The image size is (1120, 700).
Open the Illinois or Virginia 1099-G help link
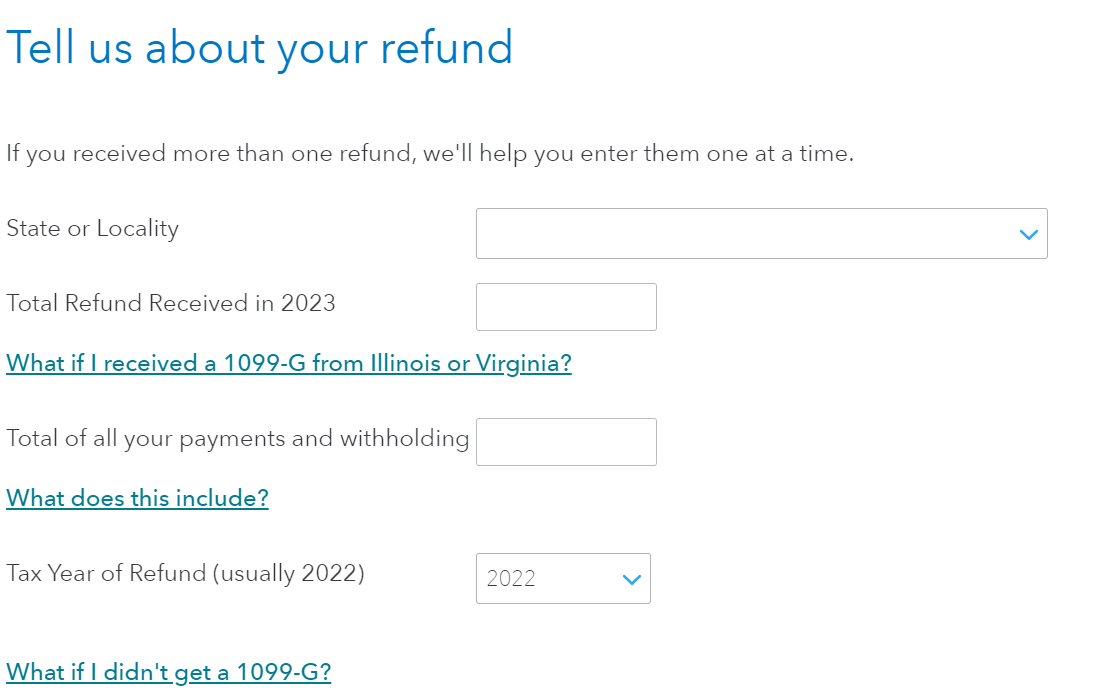coord(288,363)
